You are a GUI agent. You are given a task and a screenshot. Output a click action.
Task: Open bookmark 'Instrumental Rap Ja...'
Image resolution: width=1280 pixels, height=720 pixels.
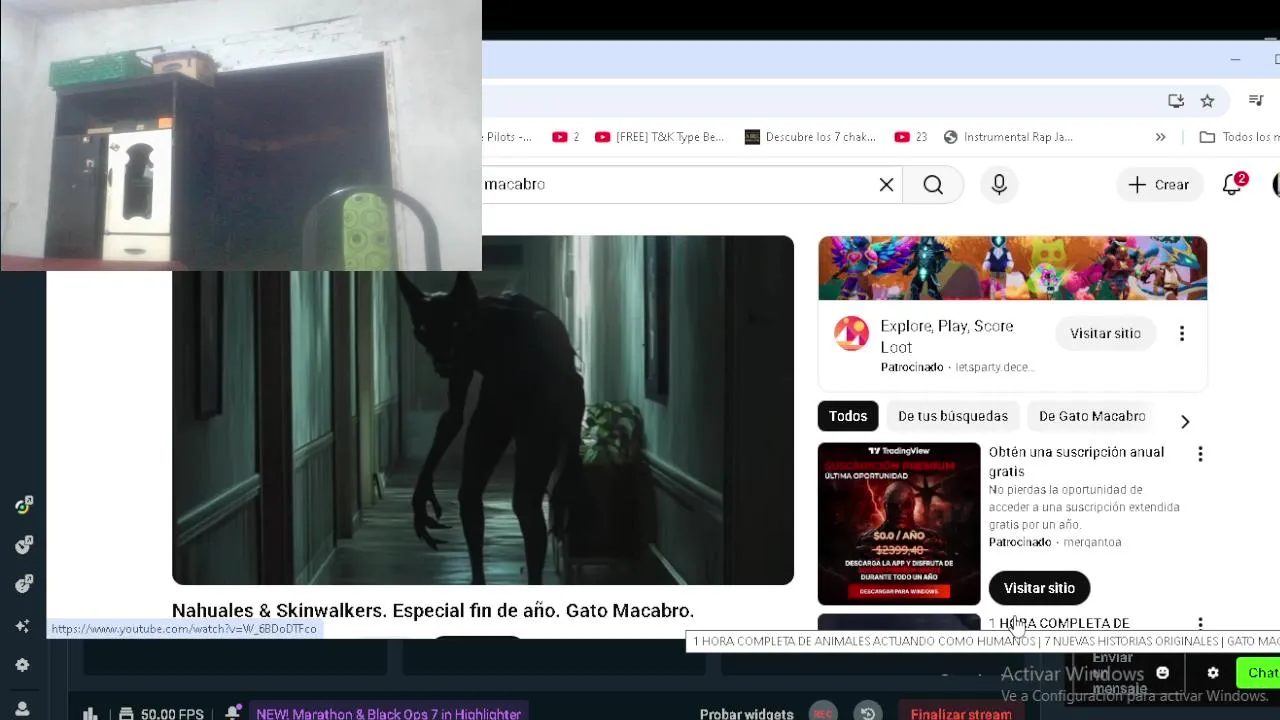[1008, 137]
